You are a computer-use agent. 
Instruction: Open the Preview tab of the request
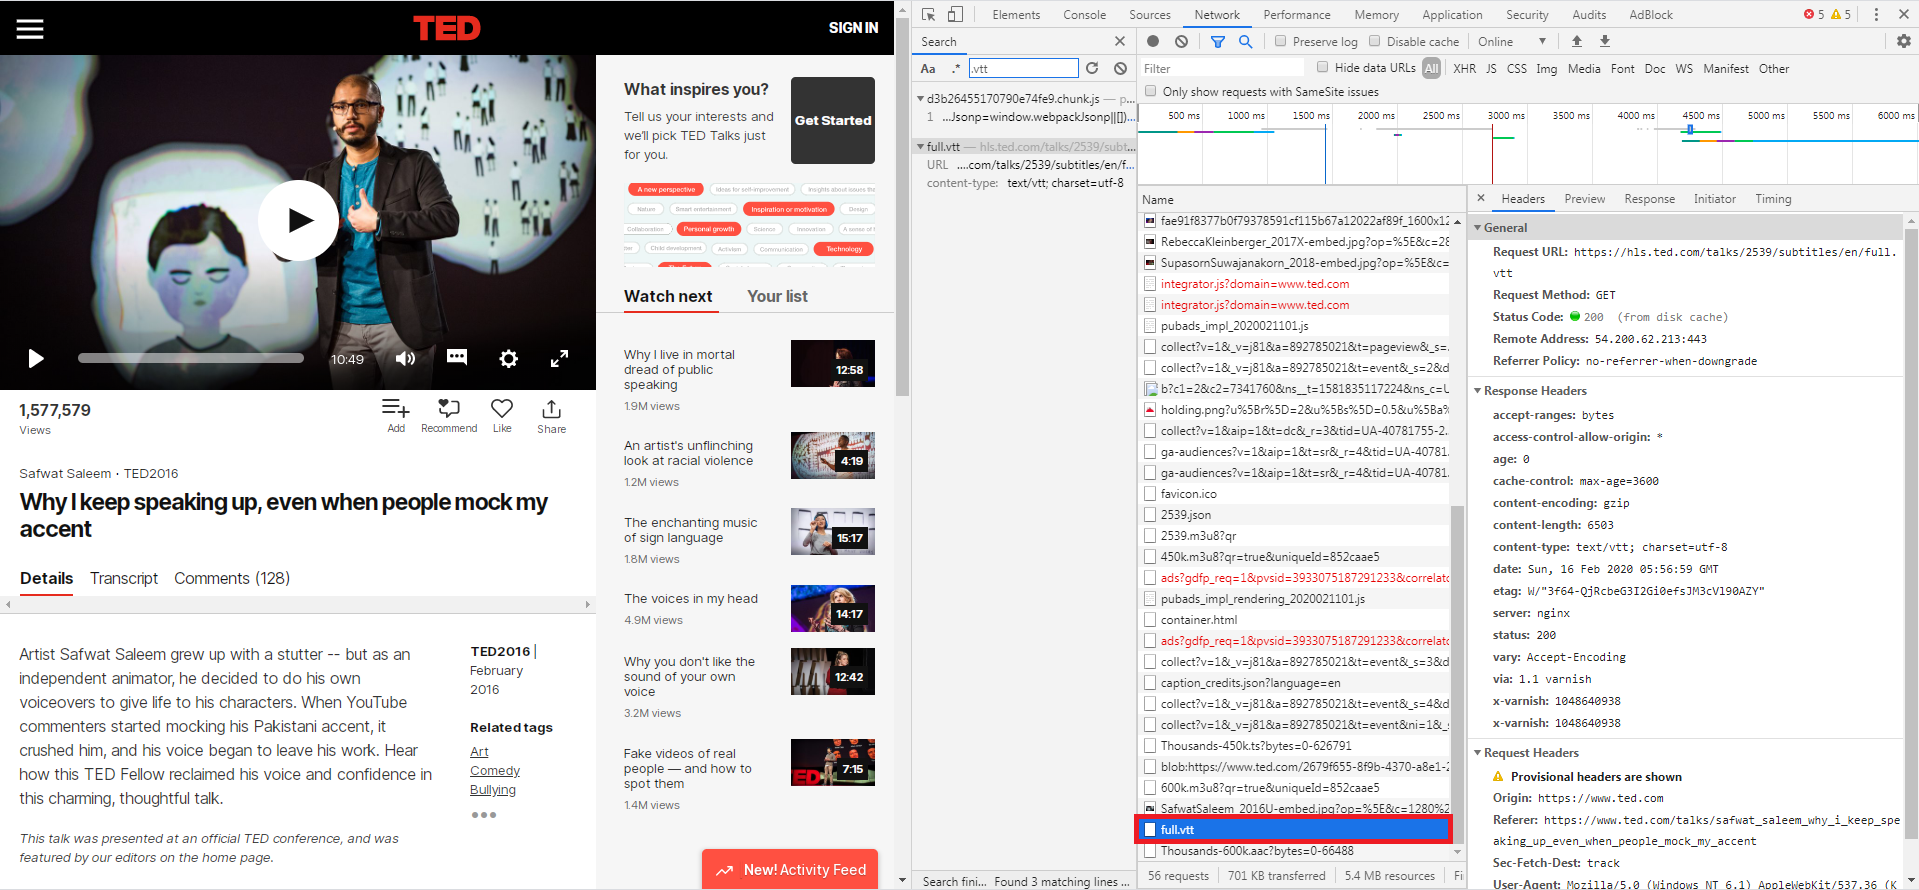click(x=1585, y=198)
